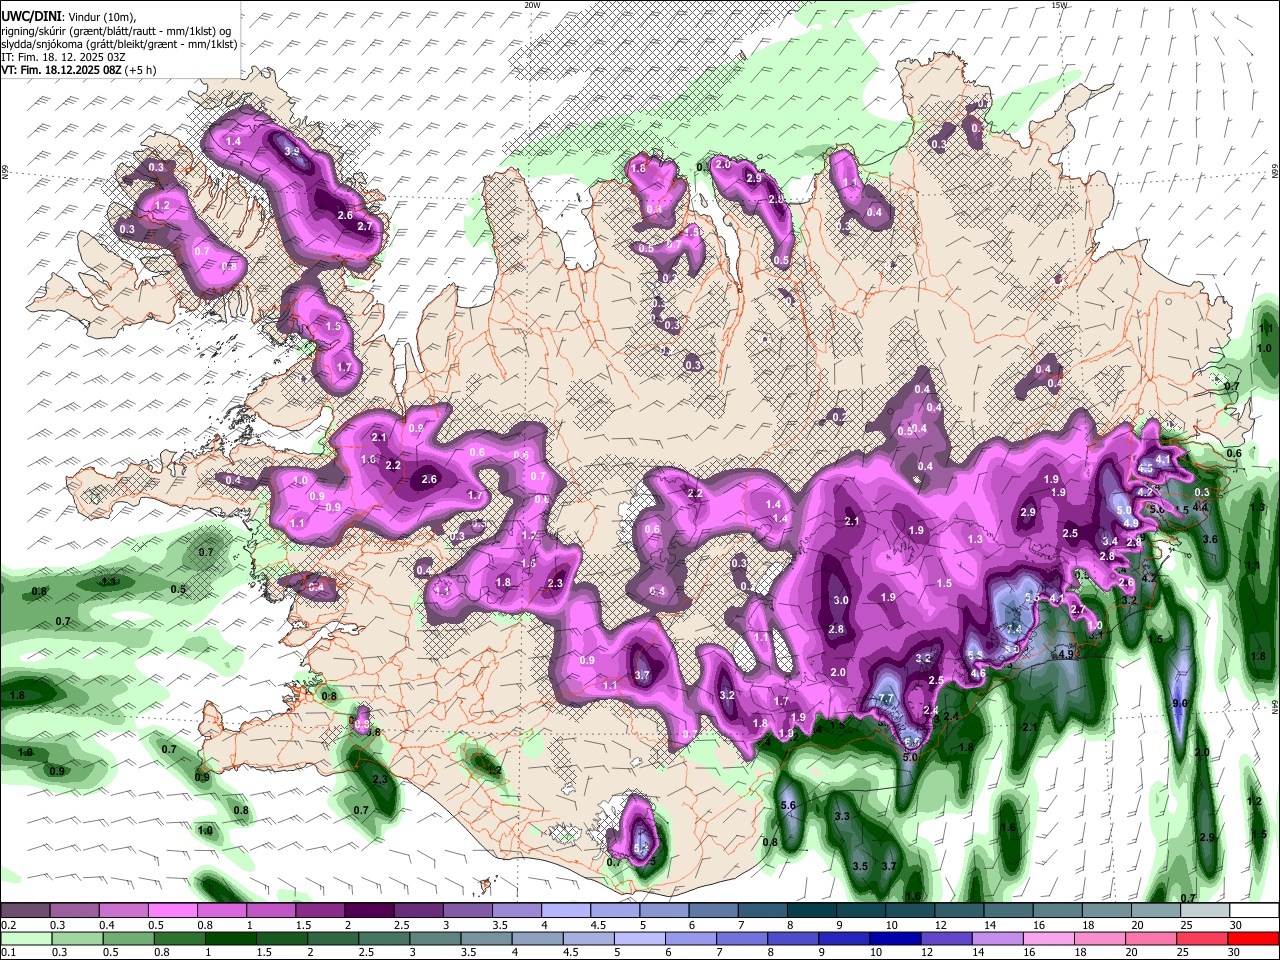Click lower scale swatch between 0.1 and 0.3
The image size is (1280, 960).
(25, 938)
